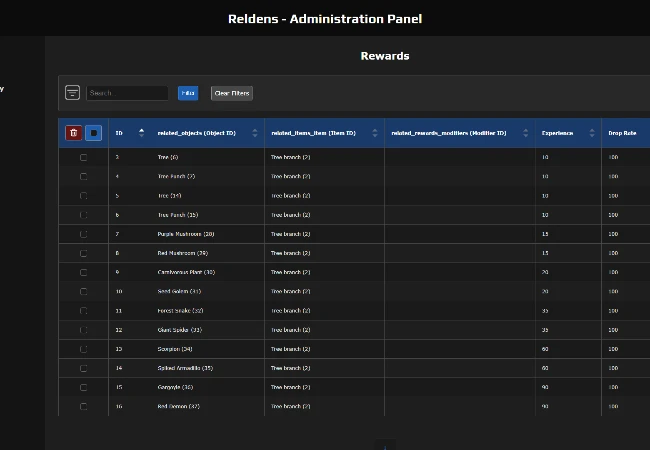Click the 'Scorpion (34)' cell
Viewport: 650px width, 450px height.
tap(175, 349)
